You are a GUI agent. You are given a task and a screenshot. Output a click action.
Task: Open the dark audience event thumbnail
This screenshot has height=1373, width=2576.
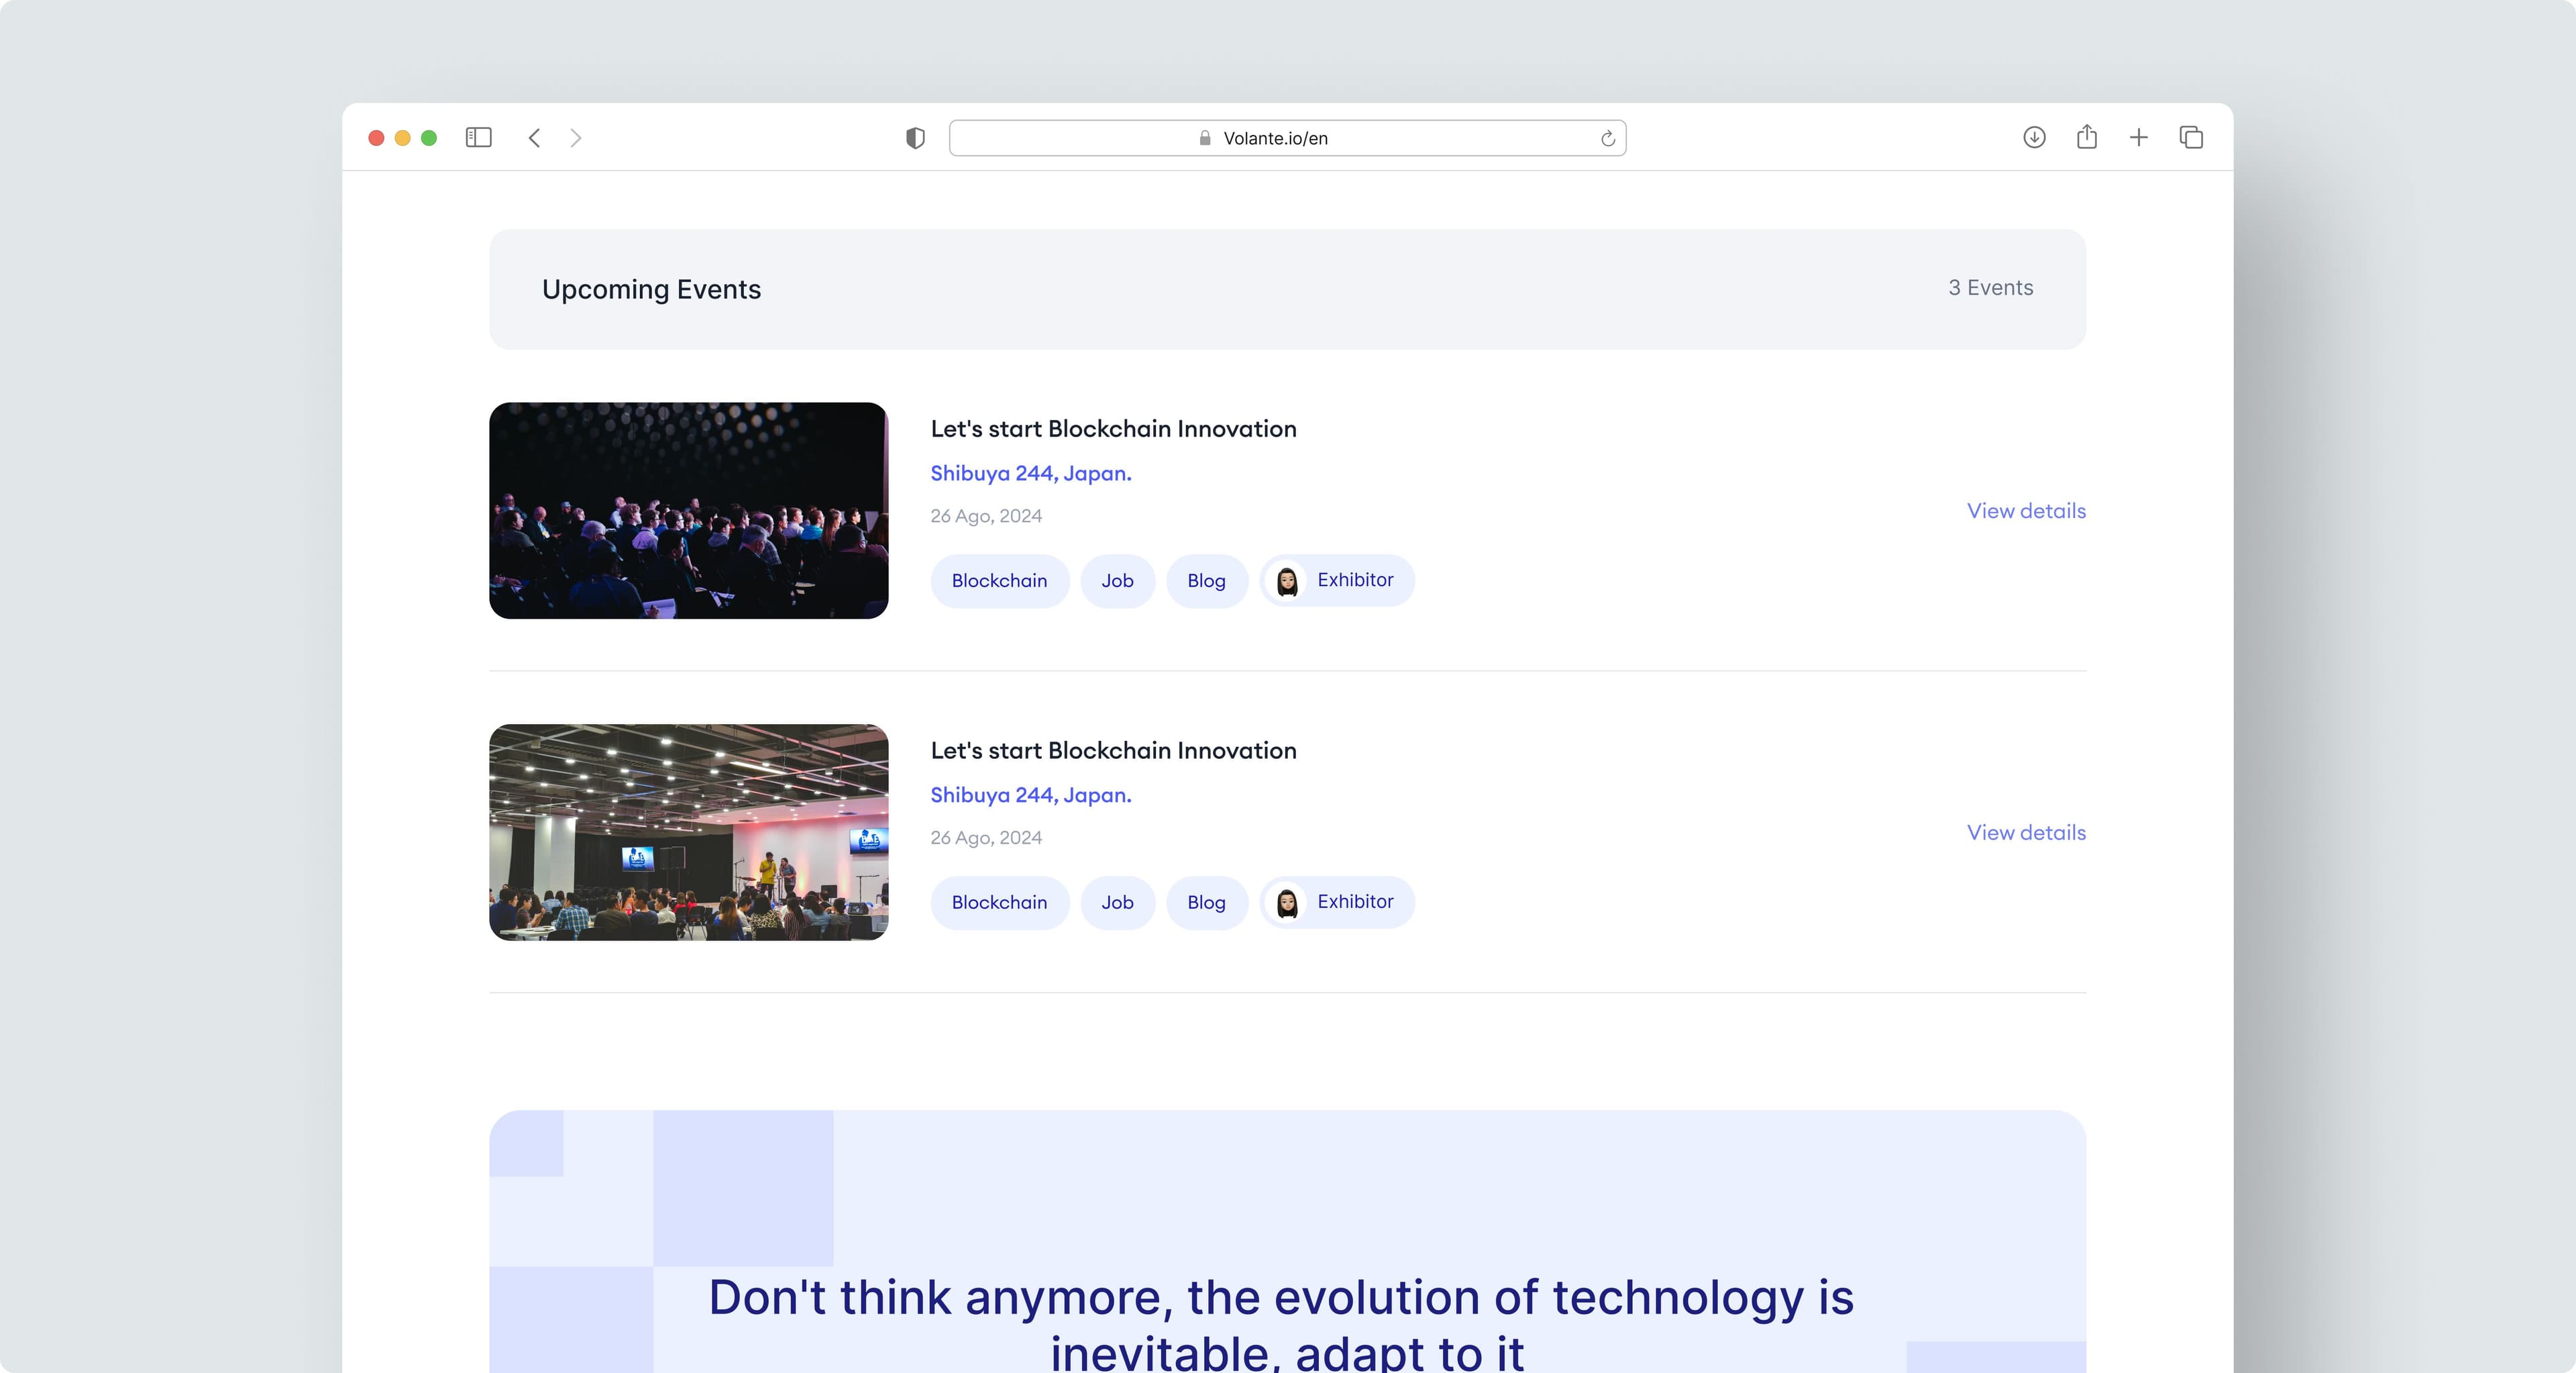tap(688, 511)
